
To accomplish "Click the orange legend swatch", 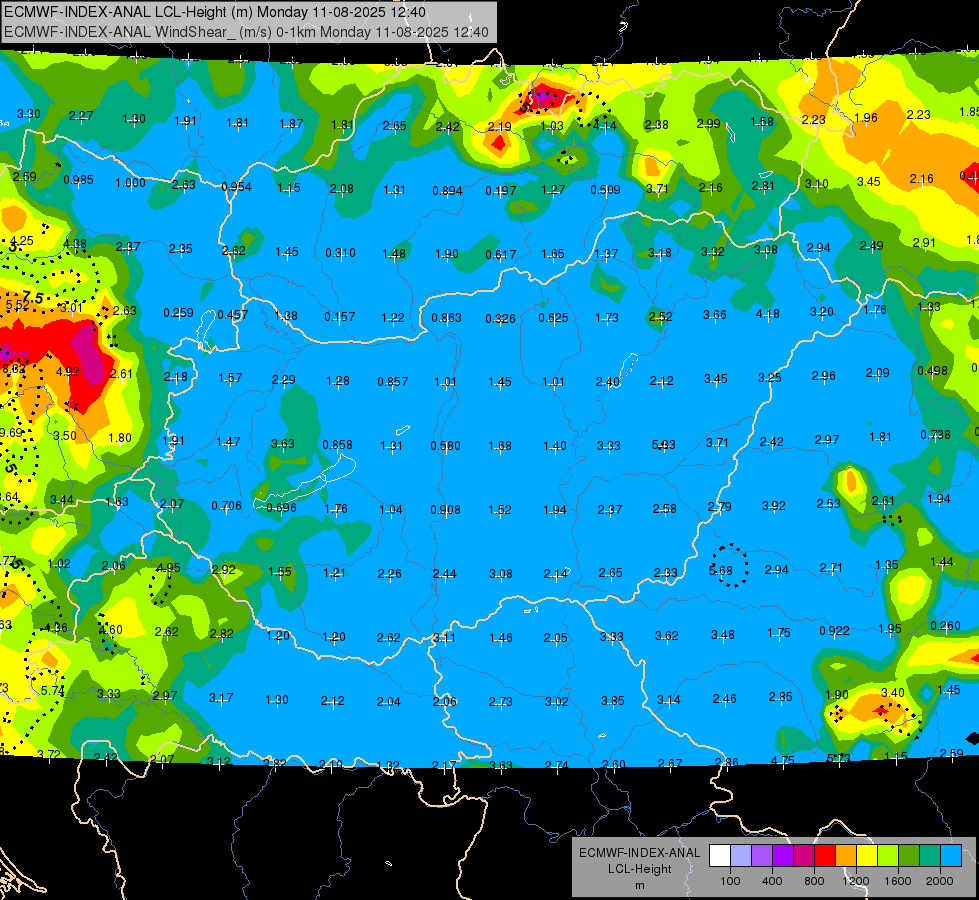I will point(846,855).
